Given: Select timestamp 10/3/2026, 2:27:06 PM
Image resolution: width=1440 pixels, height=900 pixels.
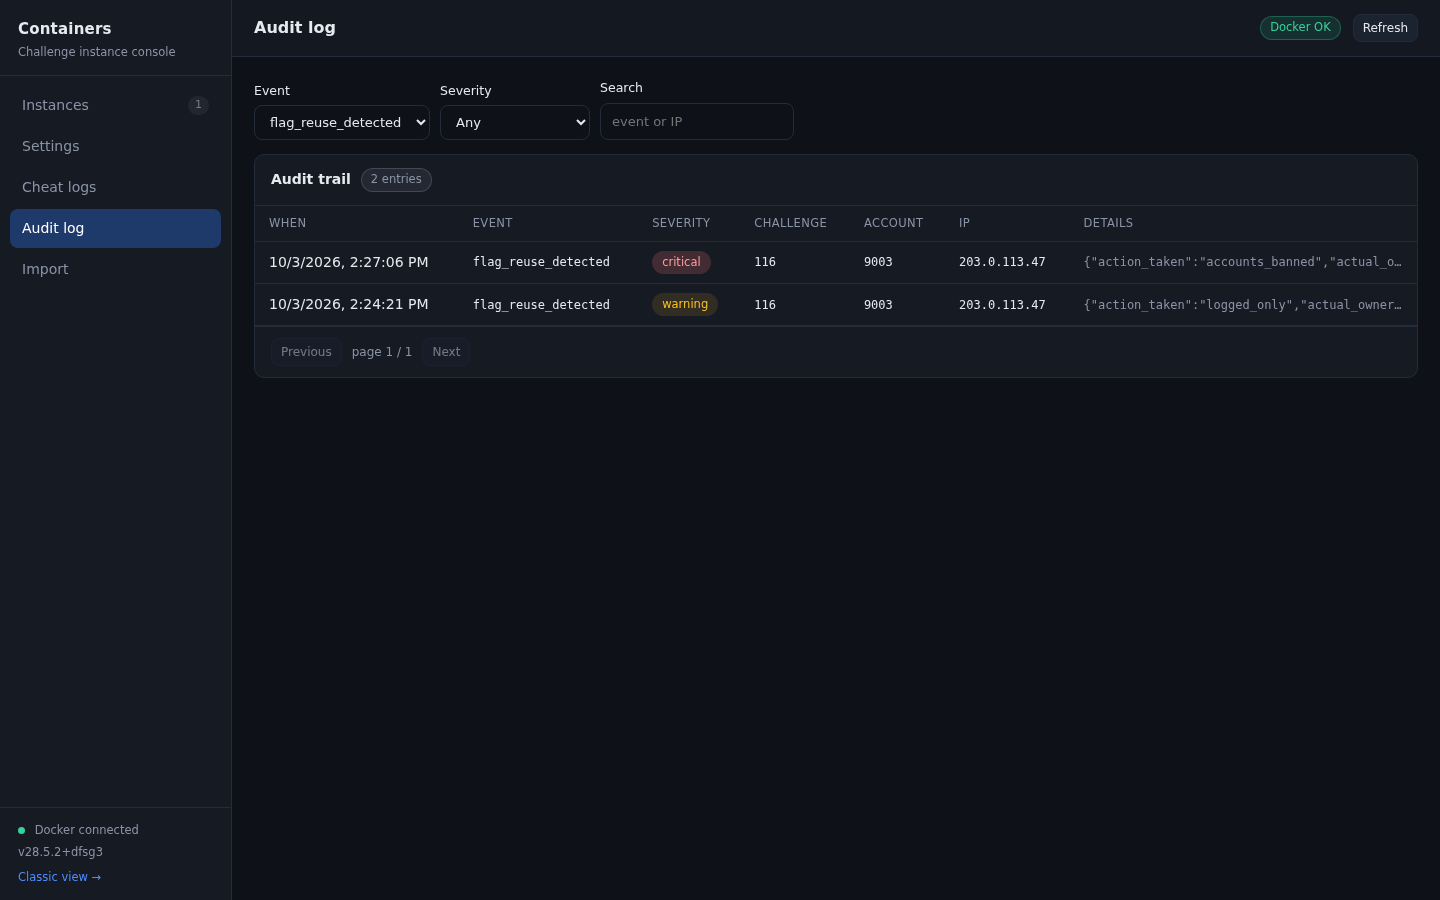Looking at the screenshot, I should pos(349,262).
